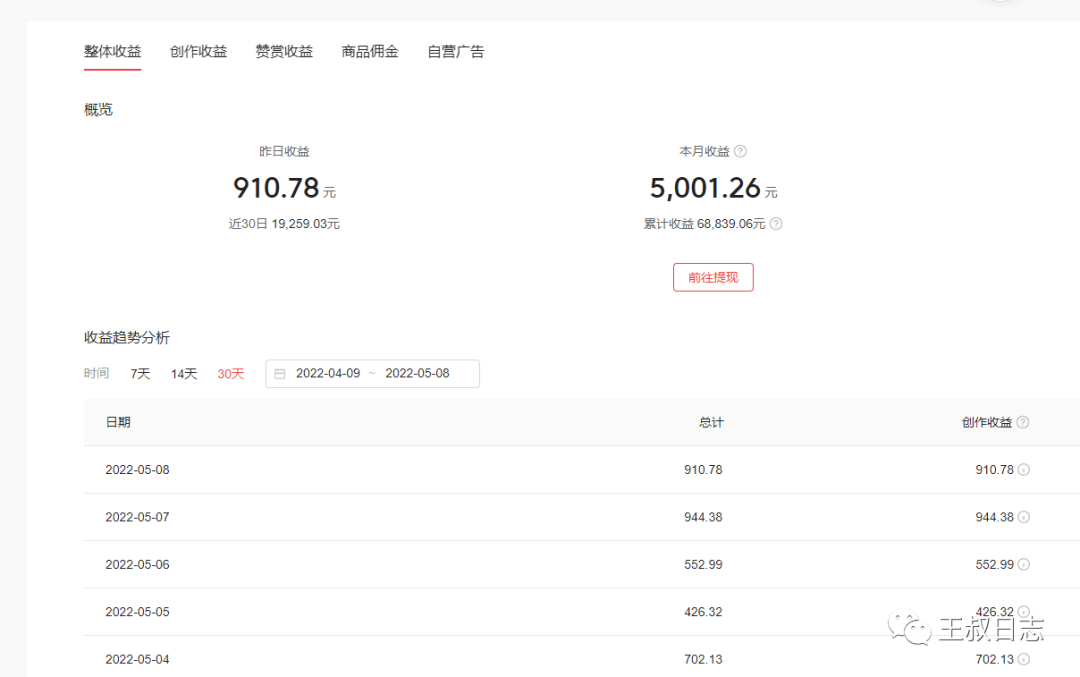
Task: Click the help icon beside 累计收益
Action: click(x=776, y=224)
